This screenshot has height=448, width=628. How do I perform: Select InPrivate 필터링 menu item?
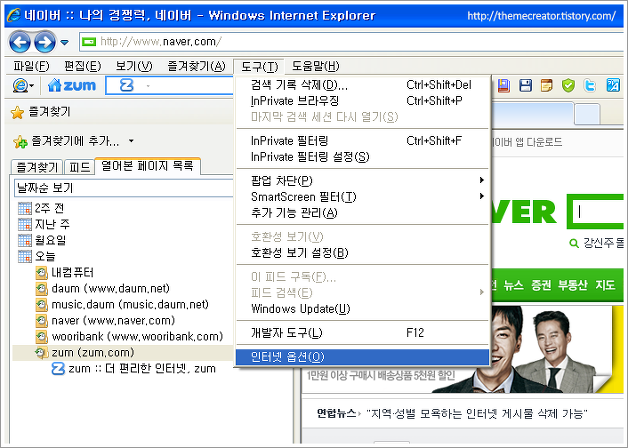tap(362, 141)
